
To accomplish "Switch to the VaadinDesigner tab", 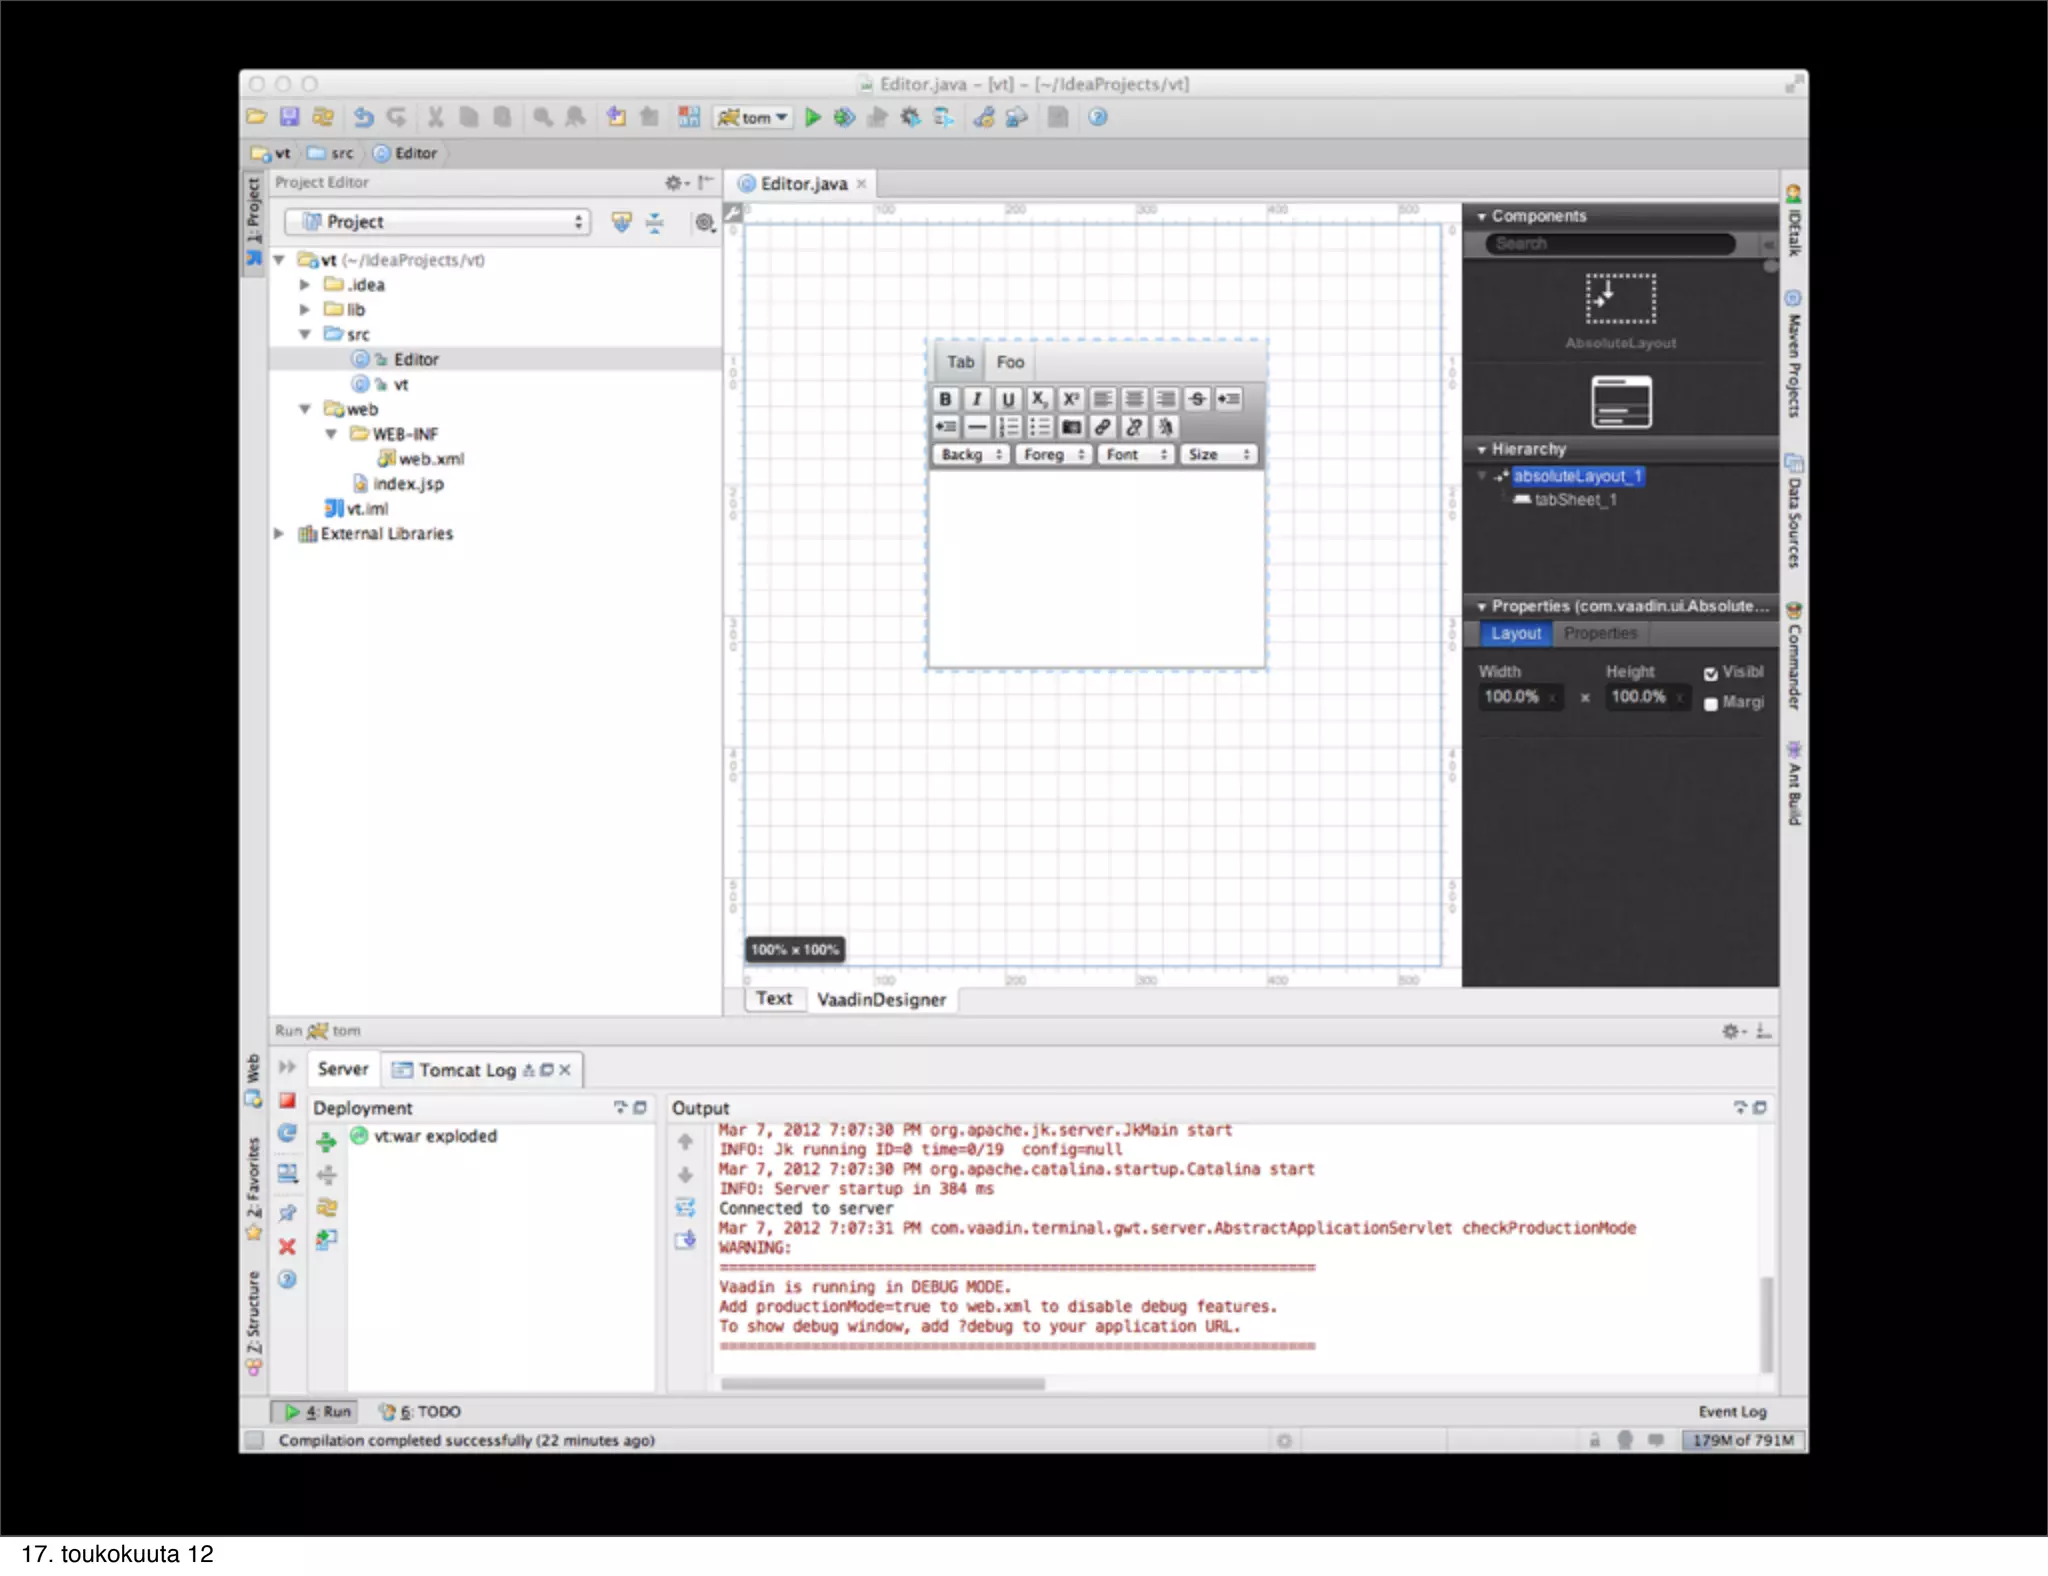I will click(880, 999).
